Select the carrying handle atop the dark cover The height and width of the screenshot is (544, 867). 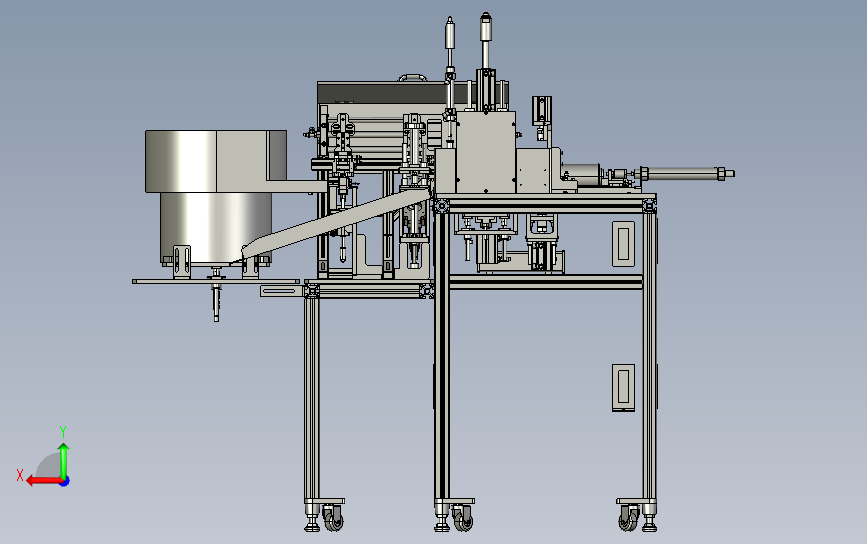coord(413,77)
